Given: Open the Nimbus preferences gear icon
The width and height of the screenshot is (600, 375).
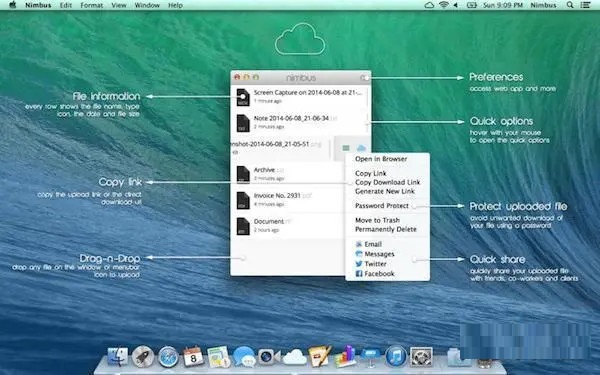Looking at the screenshot, I should [x=364, y=78].
